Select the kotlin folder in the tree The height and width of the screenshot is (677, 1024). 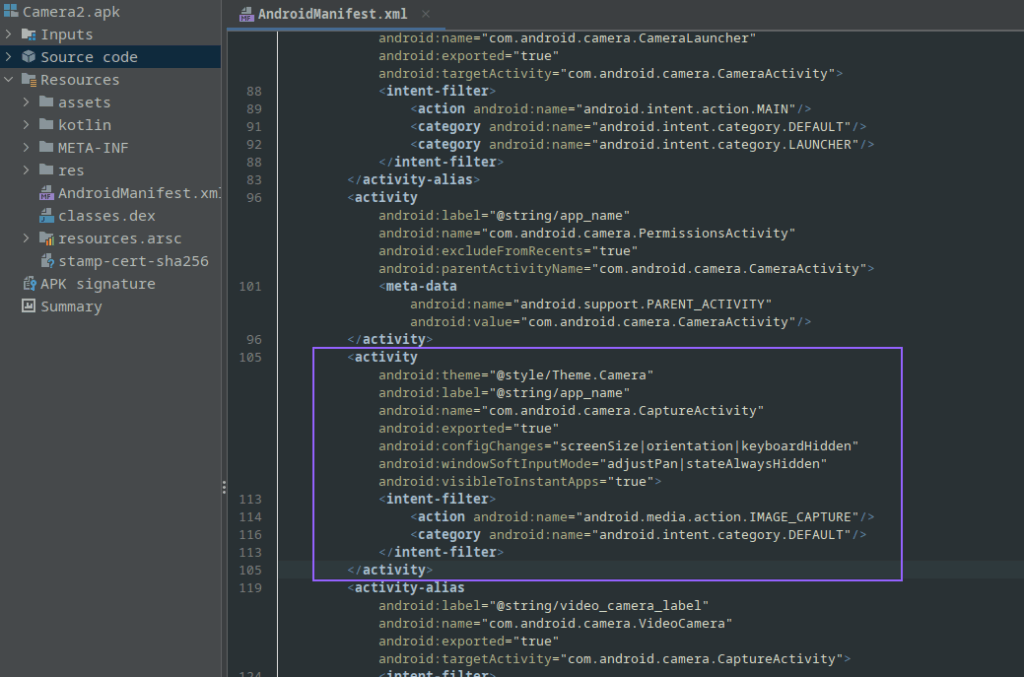[x=84, y=125]
